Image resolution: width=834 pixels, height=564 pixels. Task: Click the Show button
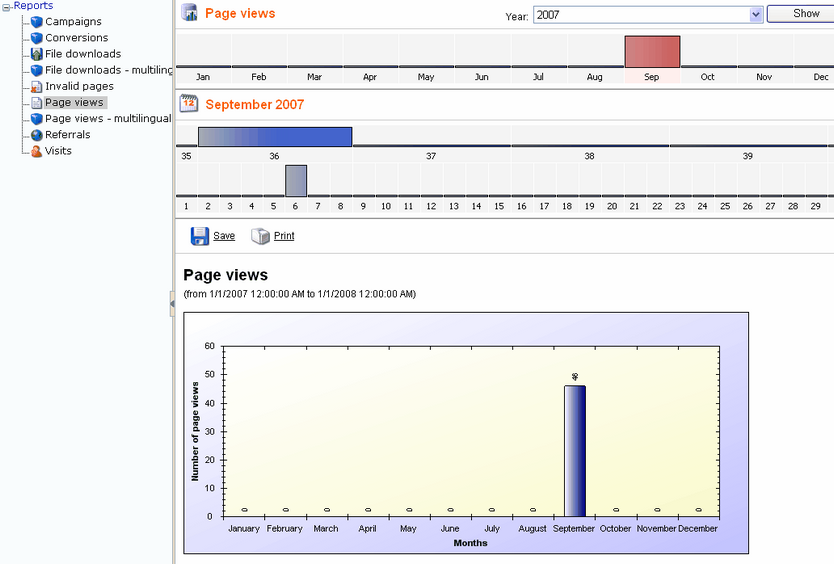802,14
